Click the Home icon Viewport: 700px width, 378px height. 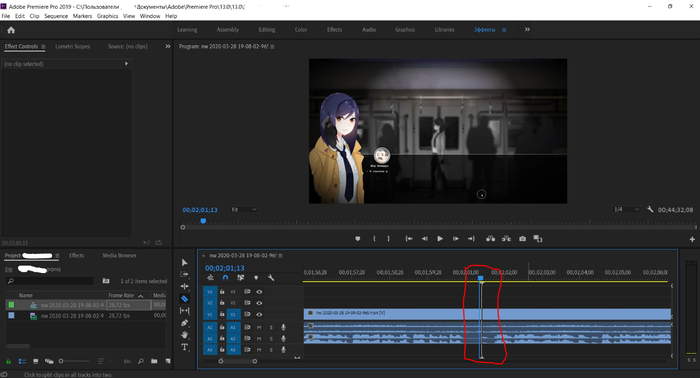11,30
